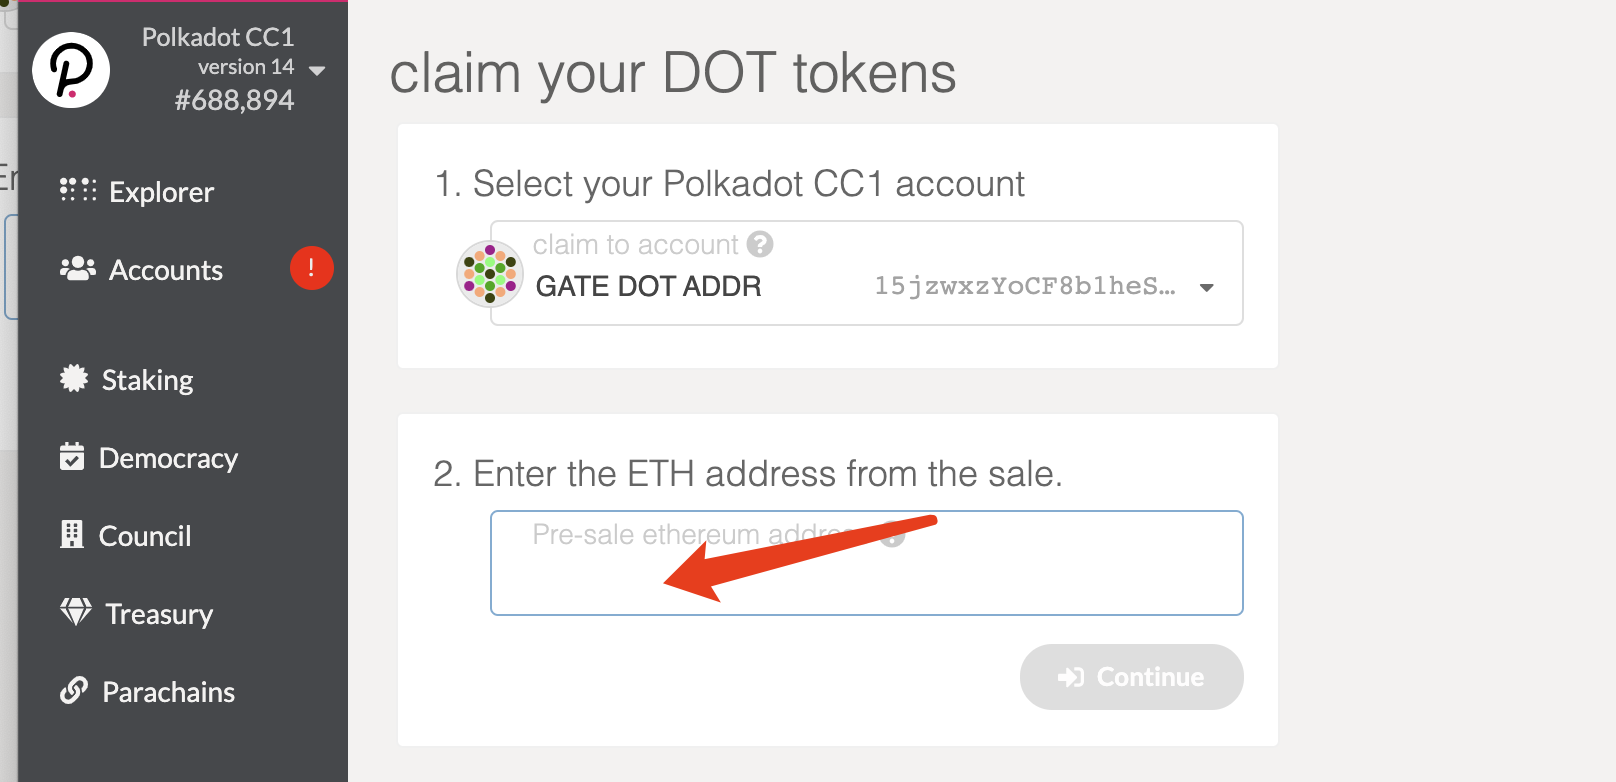The width and height of the screenshot is (1616, 782).
Task: Focus the Pre-sale ethereum address field
Action: 866,563
